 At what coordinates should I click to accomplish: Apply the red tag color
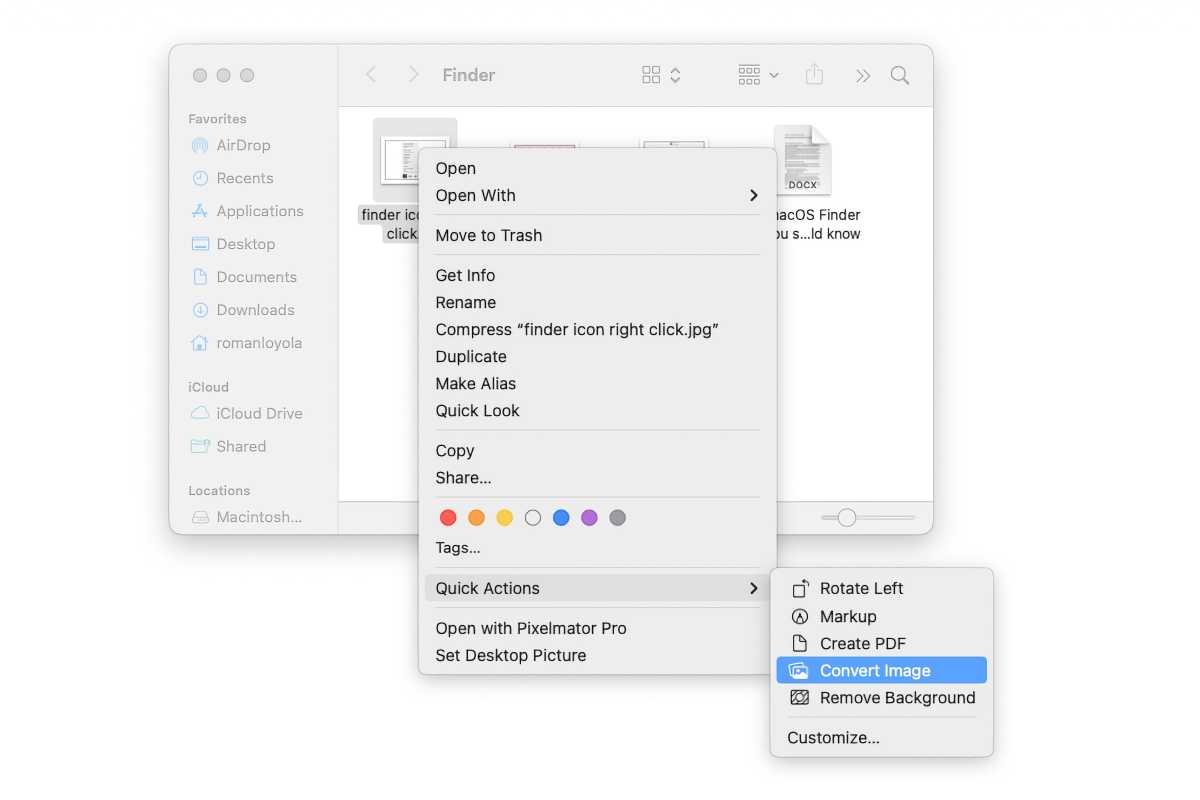point(448,518)
